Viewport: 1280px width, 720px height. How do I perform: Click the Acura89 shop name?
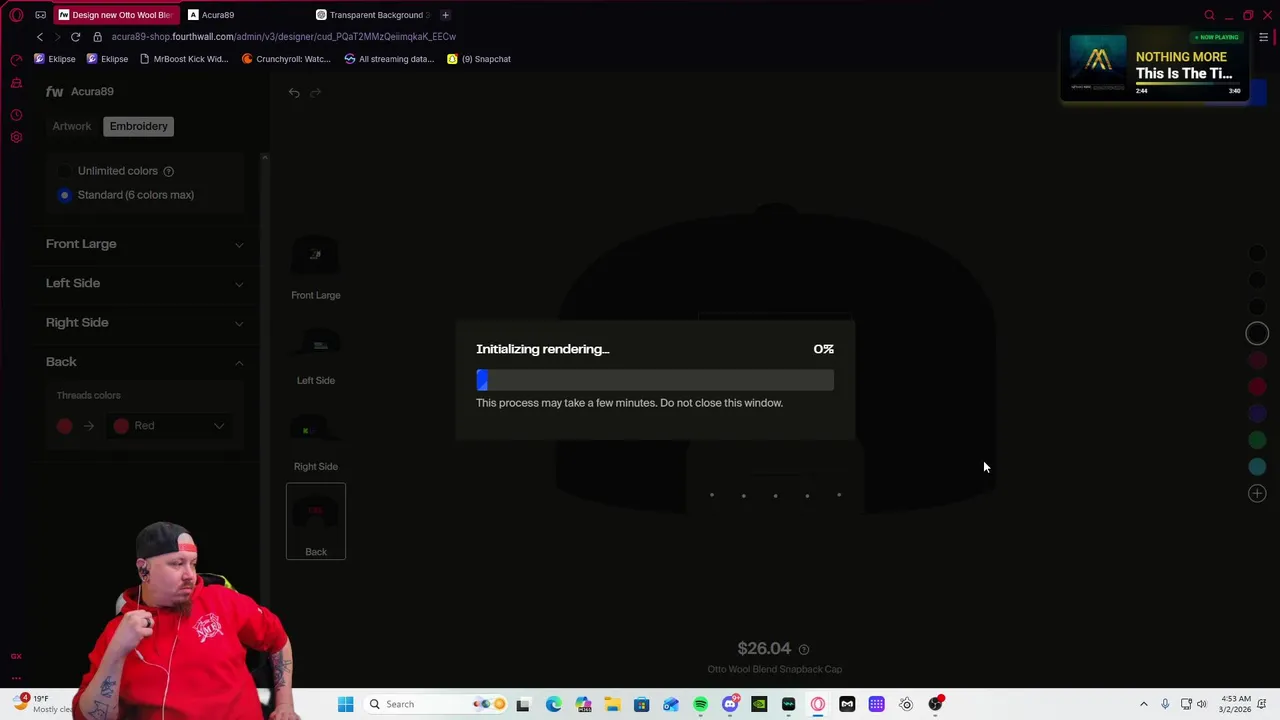click(x=92, y=91)
